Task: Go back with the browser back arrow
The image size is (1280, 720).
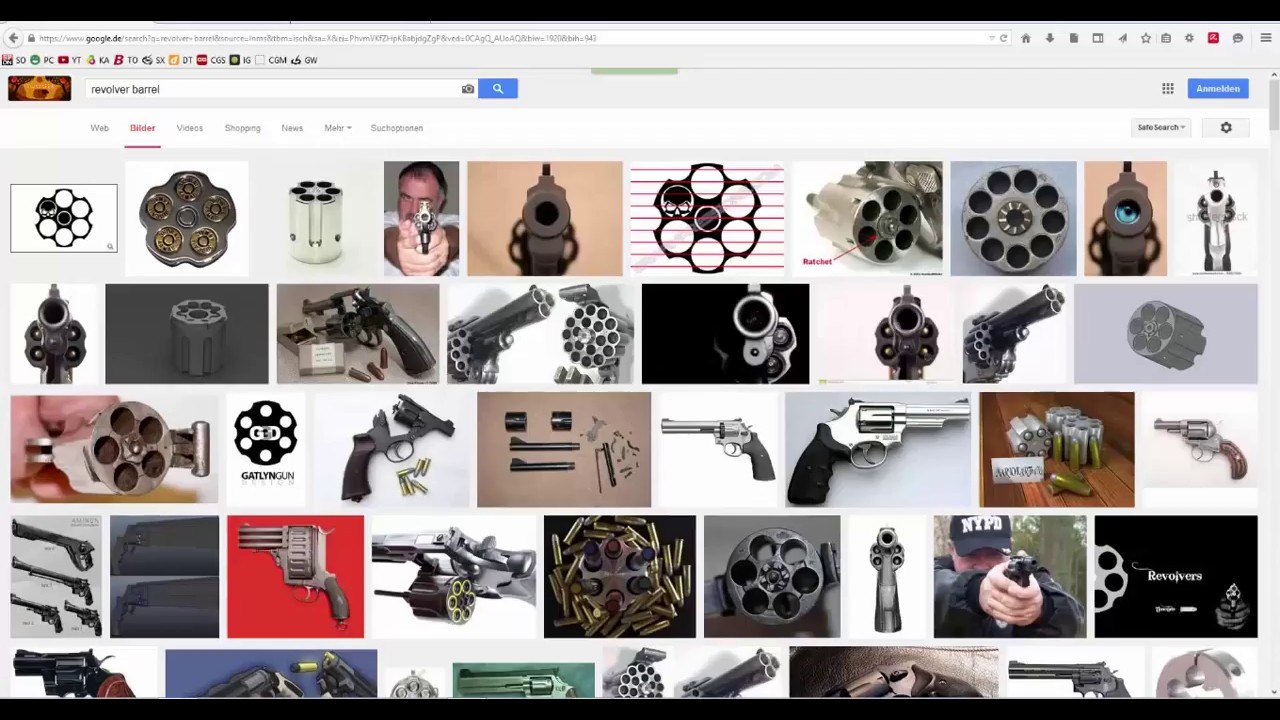Action: coord(13,38)
